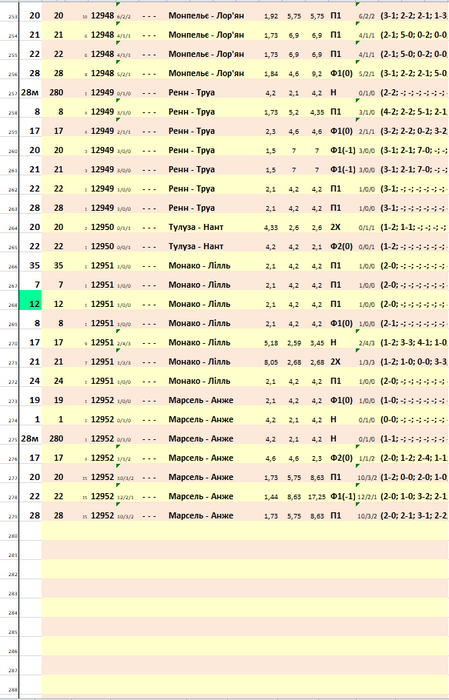The width and height of the screenshot is (449, 700).
Task: Select 'Тулуза - Нант' cell with result Ф2(0)
Action: point(195,246)
